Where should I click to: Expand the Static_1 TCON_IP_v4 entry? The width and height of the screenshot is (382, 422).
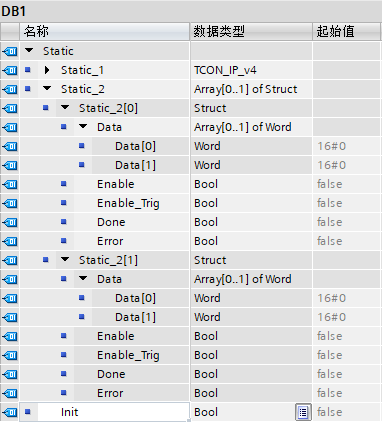[47, 70]
